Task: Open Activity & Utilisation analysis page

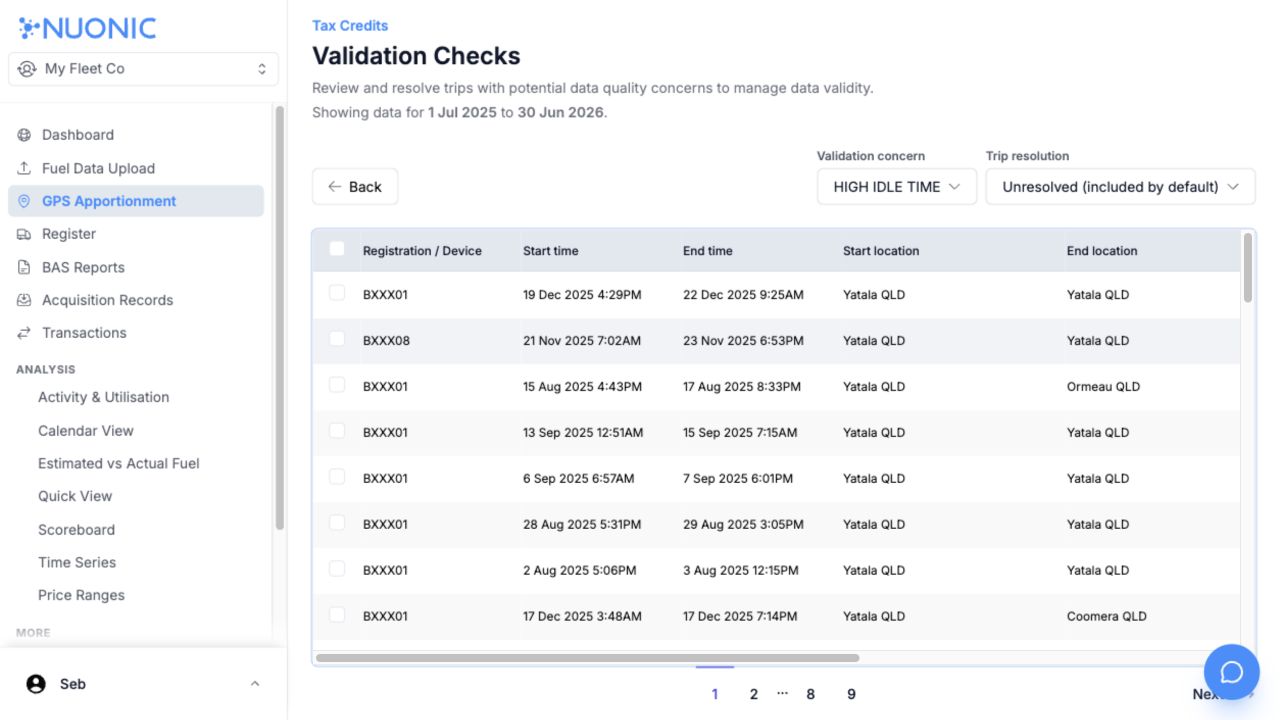Action: pyautogui.click(x=104, y=397)
